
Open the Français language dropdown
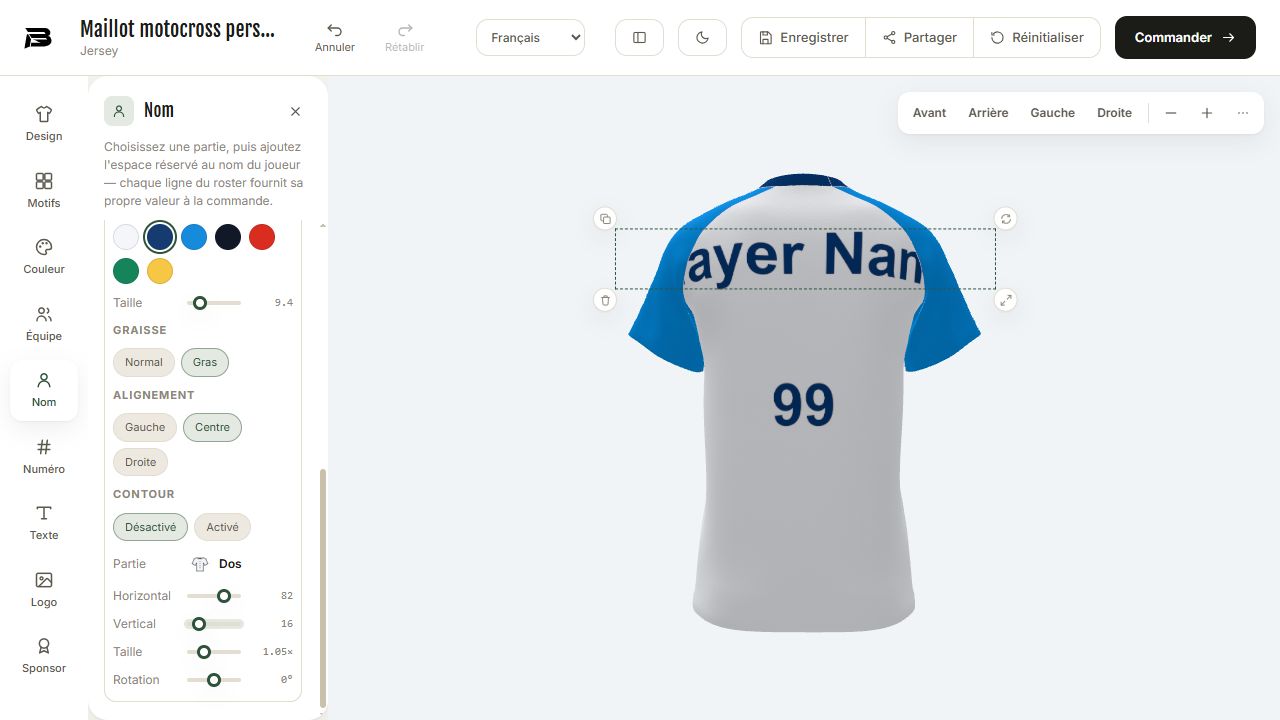(x=530, y=38)
